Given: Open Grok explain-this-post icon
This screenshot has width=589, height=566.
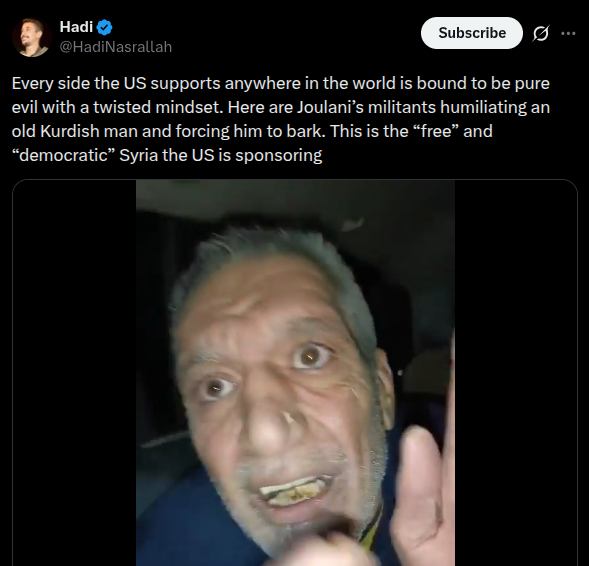Looking at the screenshot, I should point(541,33).
